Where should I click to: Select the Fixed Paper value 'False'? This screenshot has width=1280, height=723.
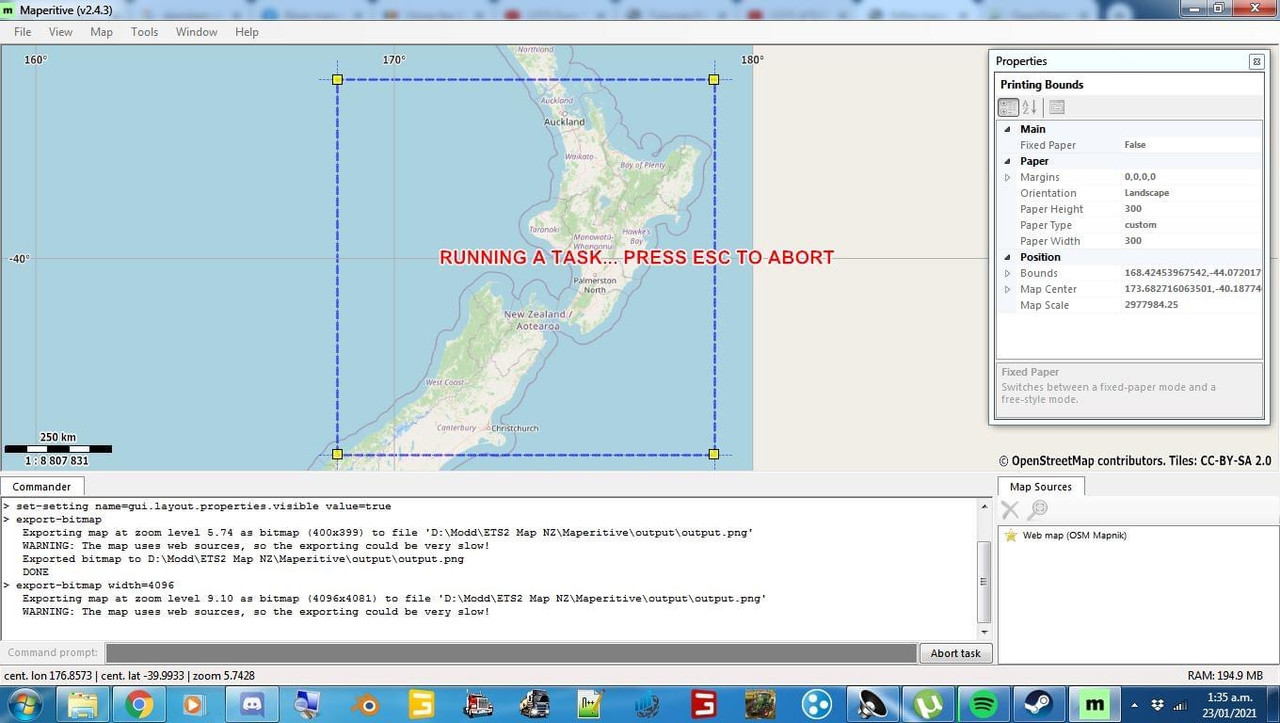[x=1135, y=145]
